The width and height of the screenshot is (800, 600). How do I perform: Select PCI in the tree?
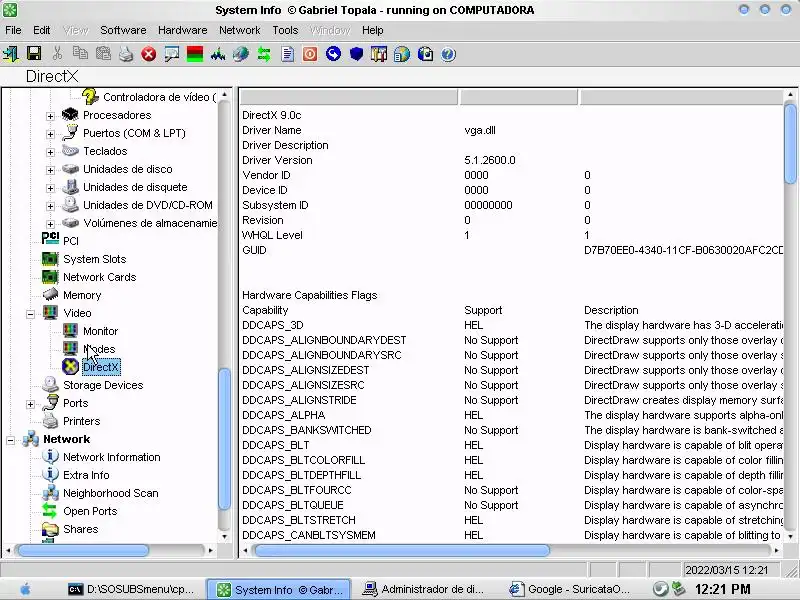tap(70, 241)
